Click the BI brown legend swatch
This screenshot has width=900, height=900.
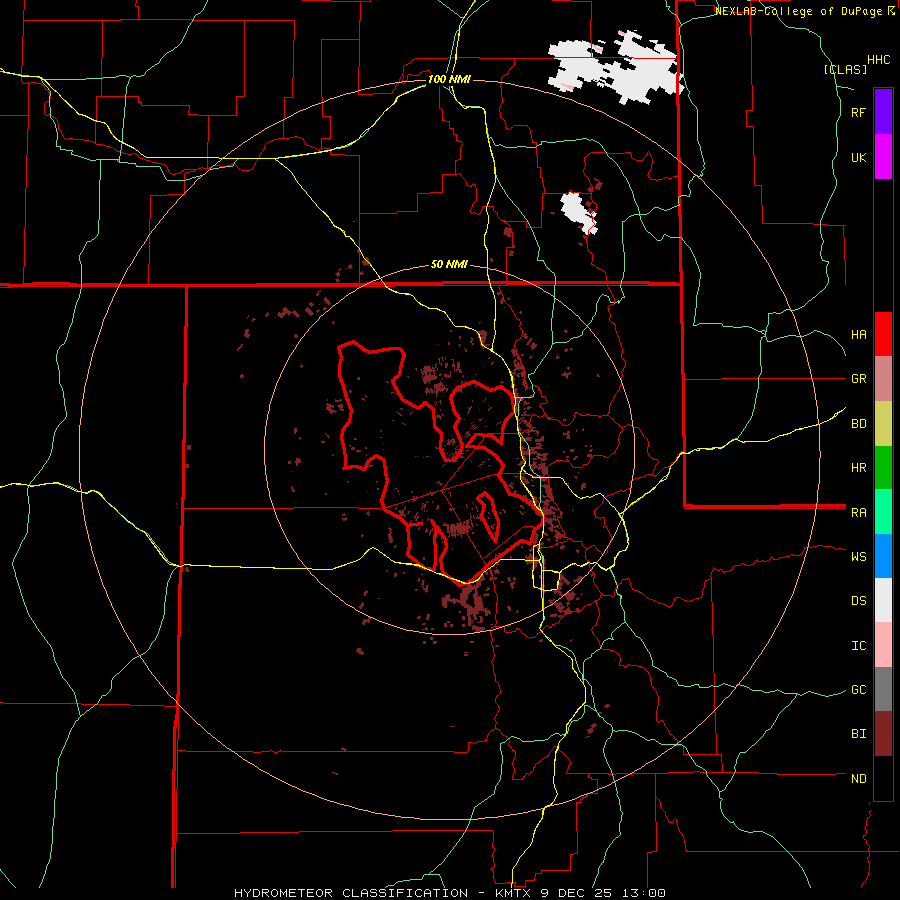(x=883, y=734)
